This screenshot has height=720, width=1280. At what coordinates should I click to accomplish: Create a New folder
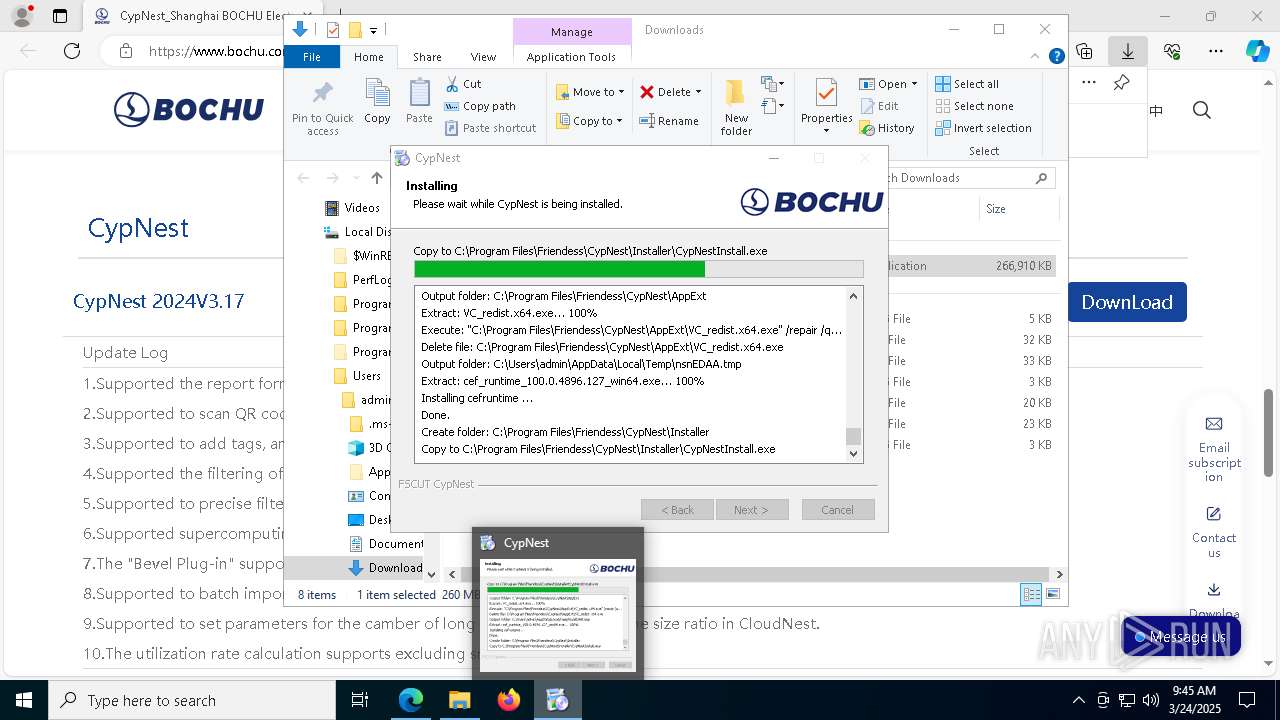point(736,108)
